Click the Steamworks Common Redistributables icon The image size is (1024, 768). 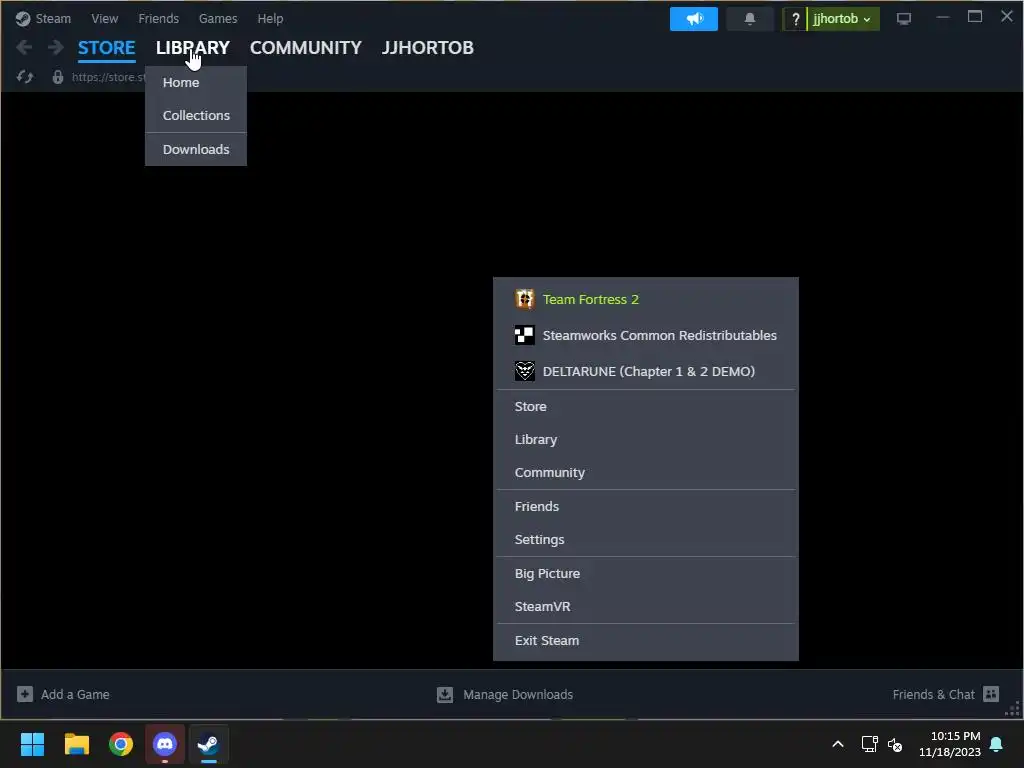(x=524, y=335)
